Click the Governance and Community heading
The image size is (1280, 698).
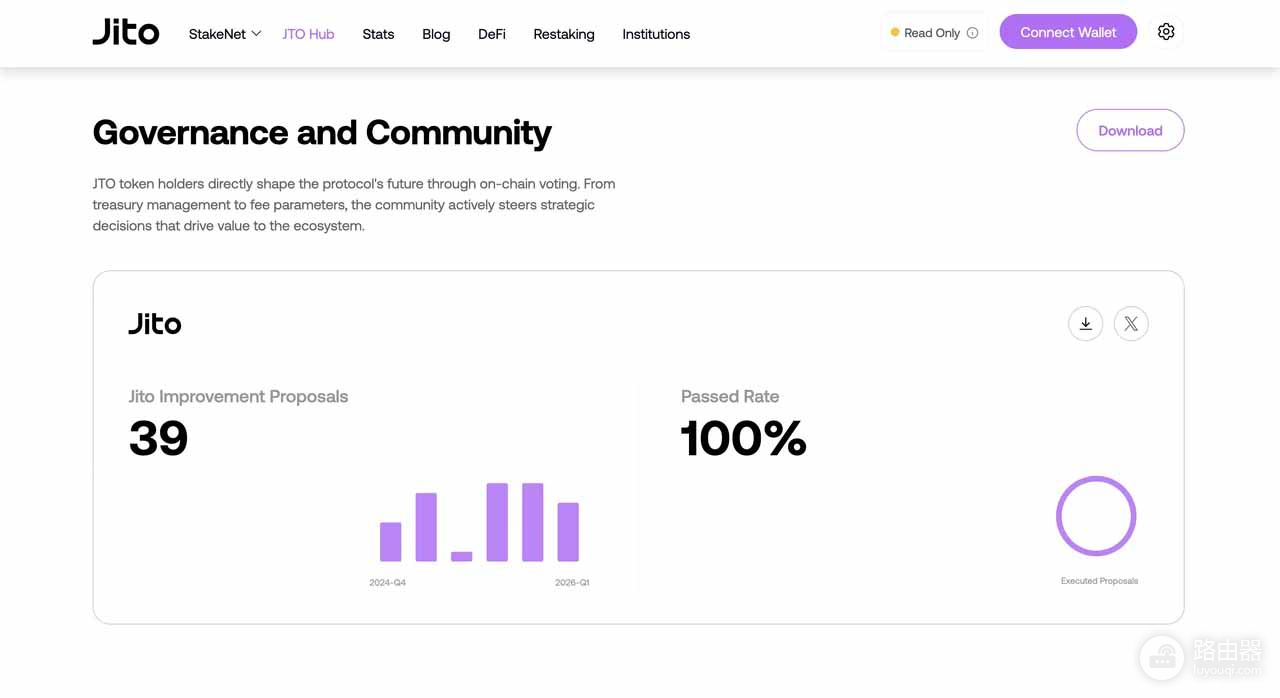click(322, 132)
